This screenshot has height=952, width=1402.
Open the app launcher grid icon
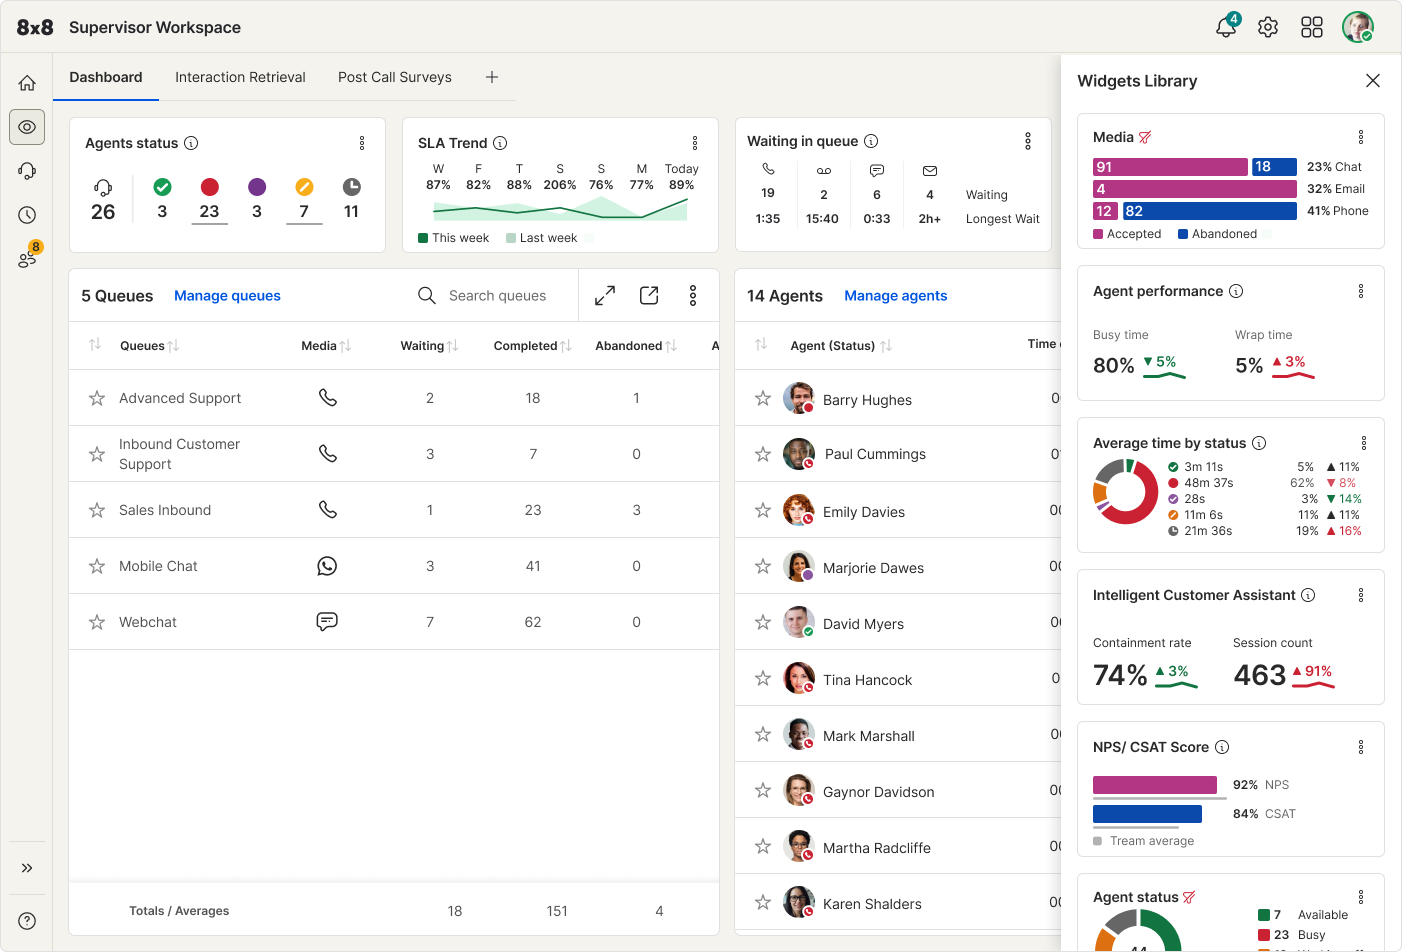1312,27
